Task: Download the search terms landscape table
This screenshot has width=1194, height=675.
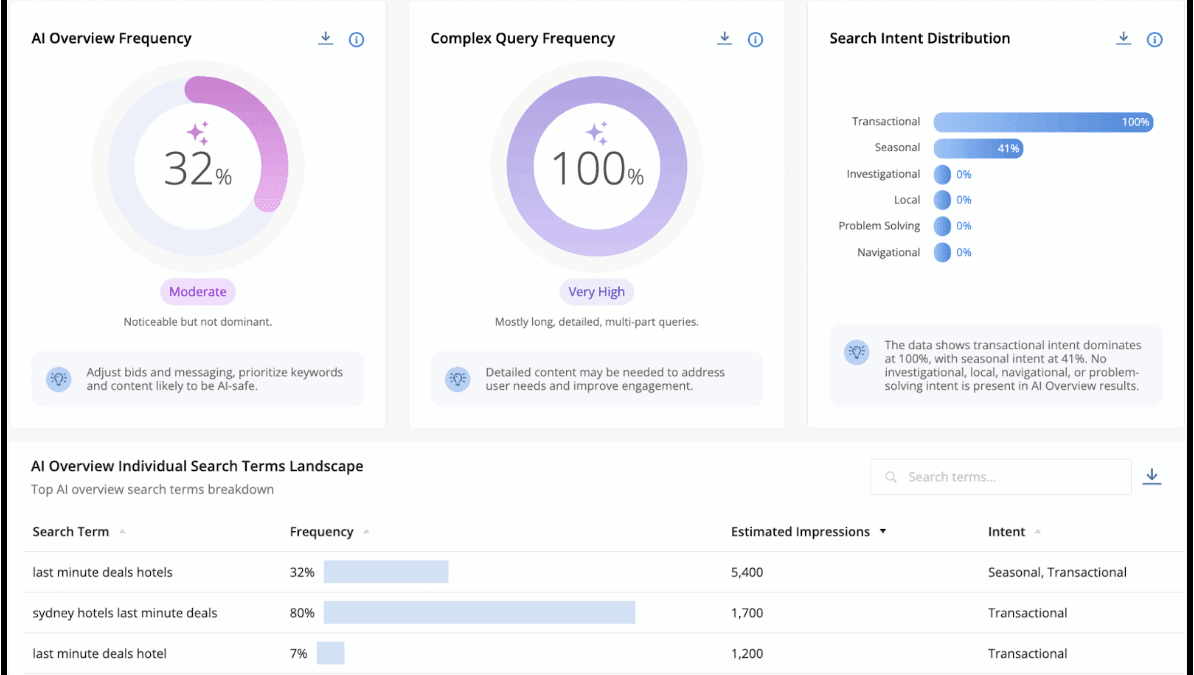Action: [x=1152, y=476]
